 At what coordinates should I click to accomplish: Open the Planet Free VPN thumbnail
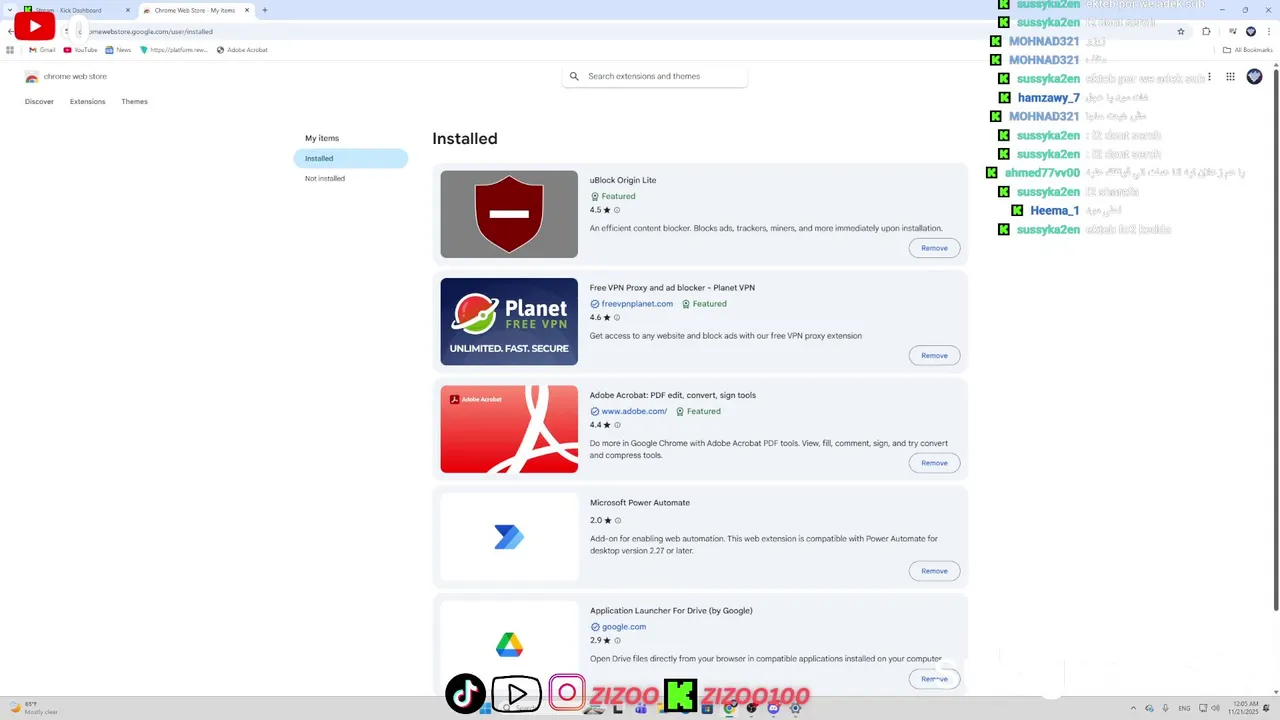coord(509,321)
